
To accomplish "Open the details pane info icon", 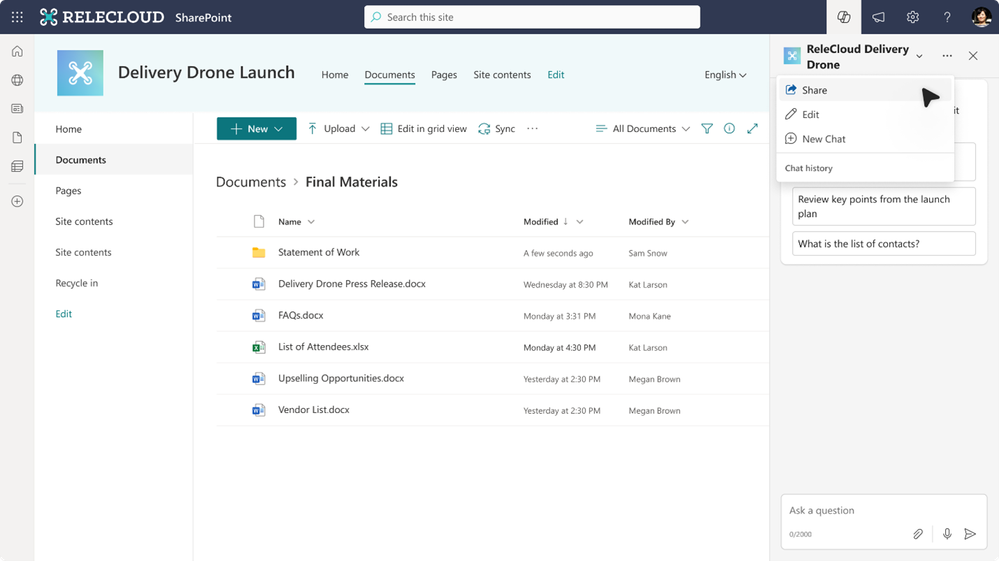I will 729,129.
